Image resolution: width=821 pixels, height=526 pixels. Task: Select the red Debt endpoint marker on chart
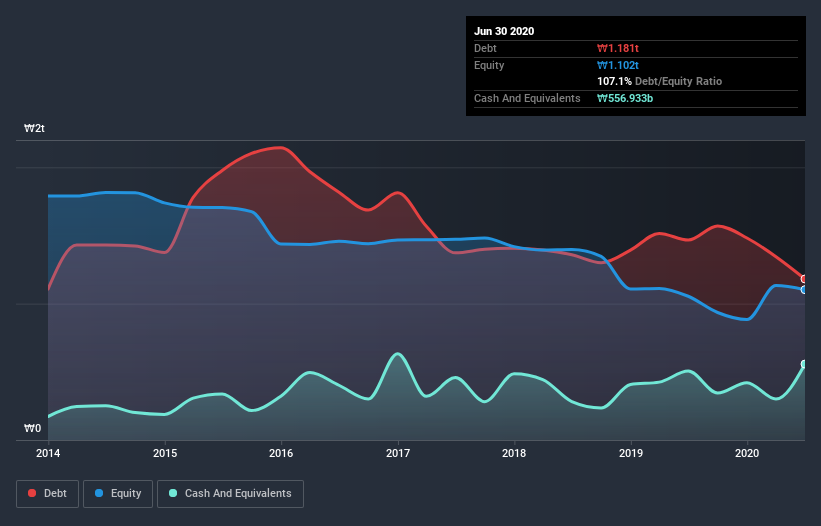click(804, 279)
